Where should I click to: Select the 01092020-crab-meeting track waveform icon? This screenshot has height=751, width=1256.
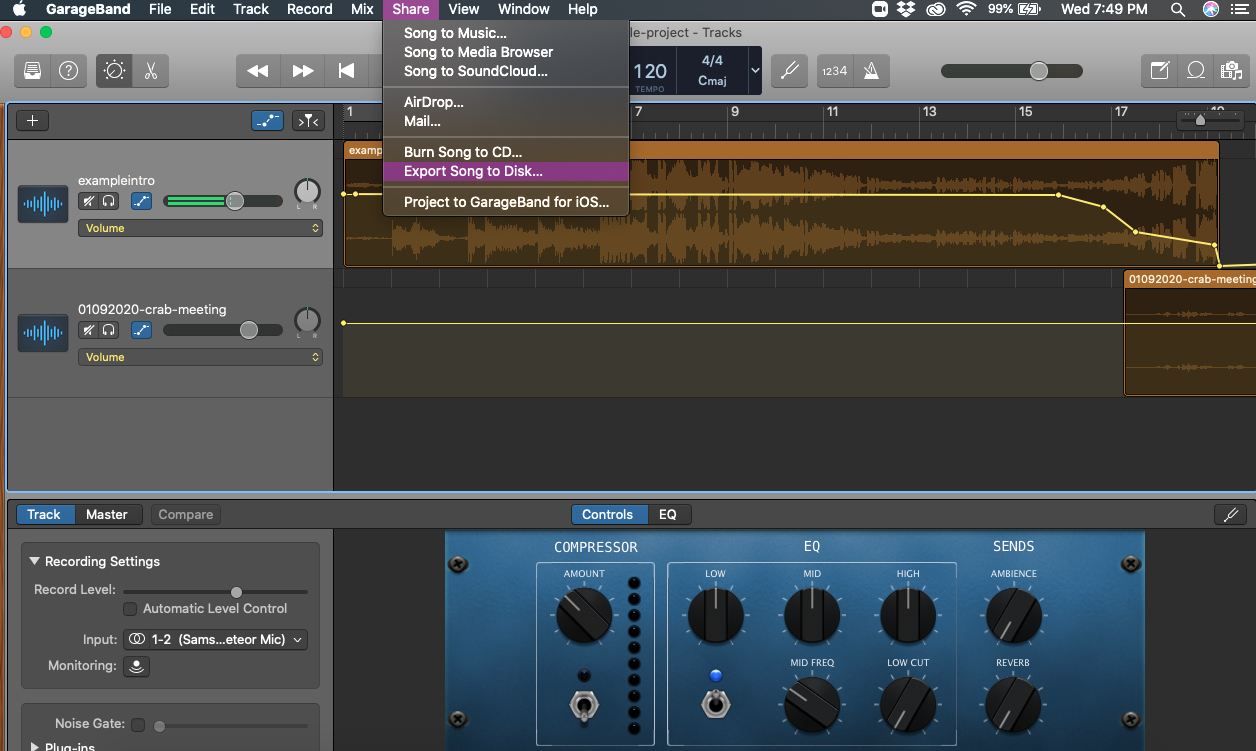(x=43, y=333)
